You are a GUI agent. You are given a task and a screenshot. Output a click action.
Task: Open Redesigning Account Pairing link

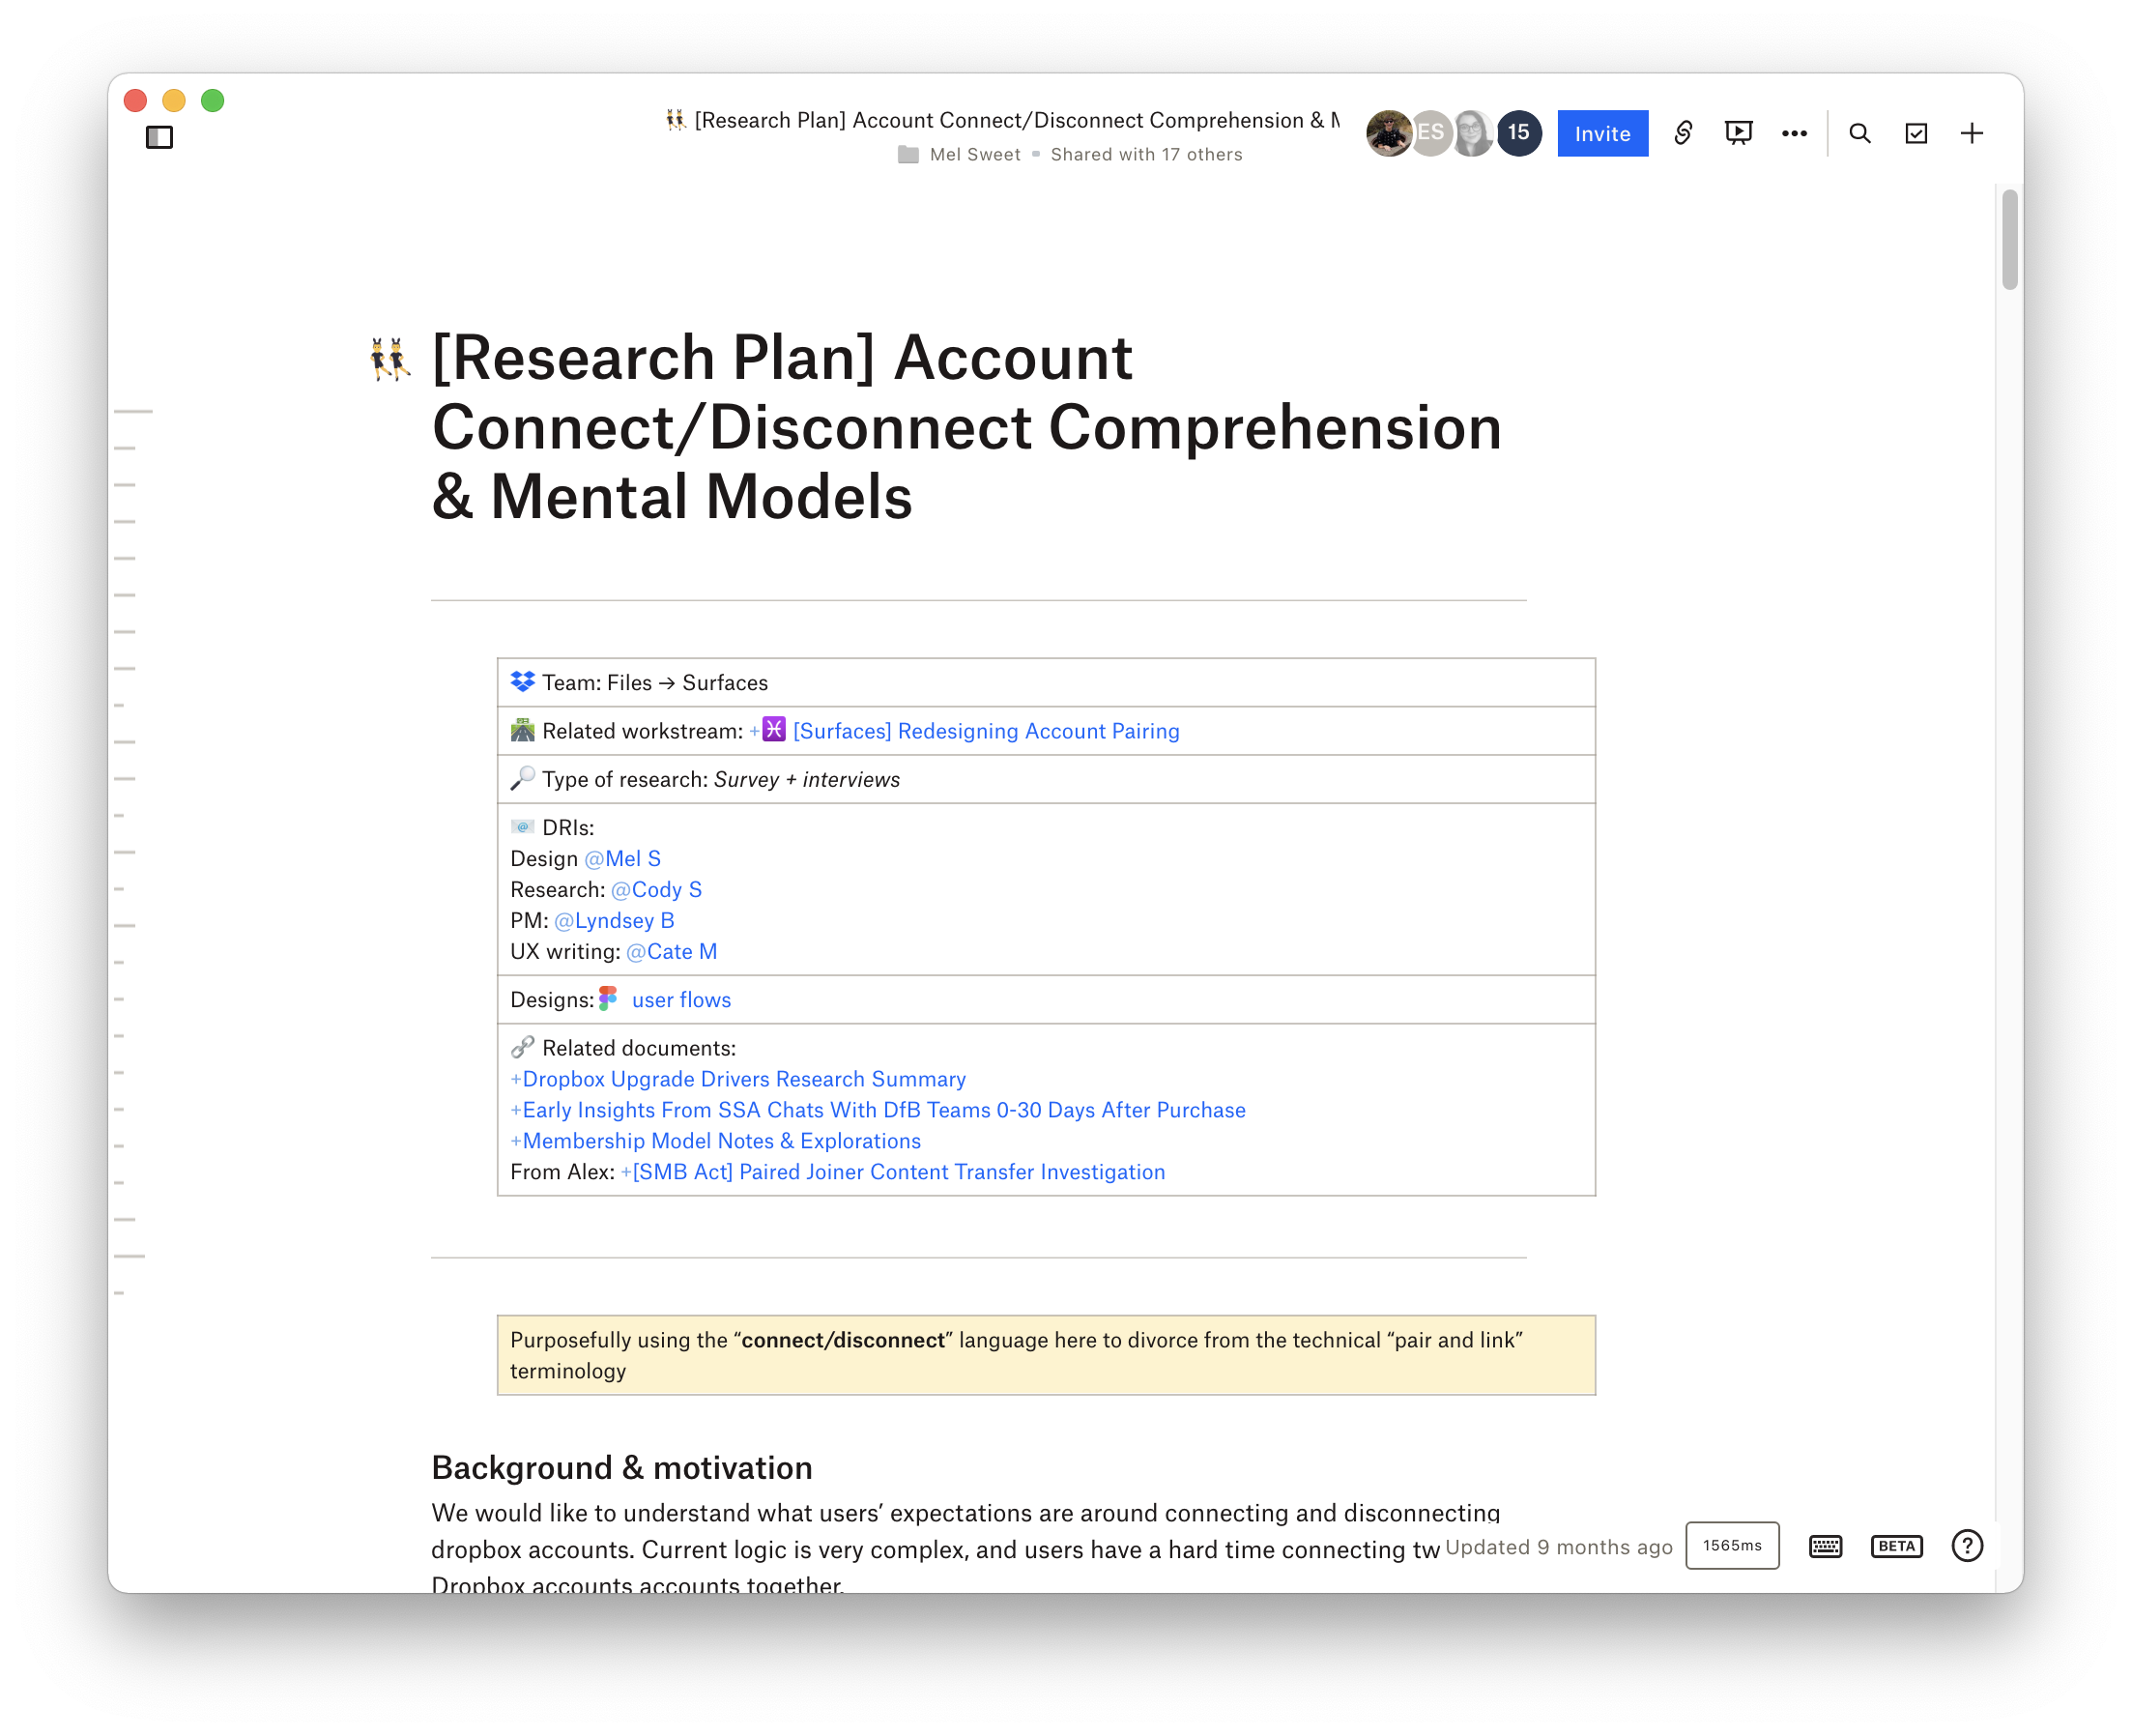(x=985, y=731)
